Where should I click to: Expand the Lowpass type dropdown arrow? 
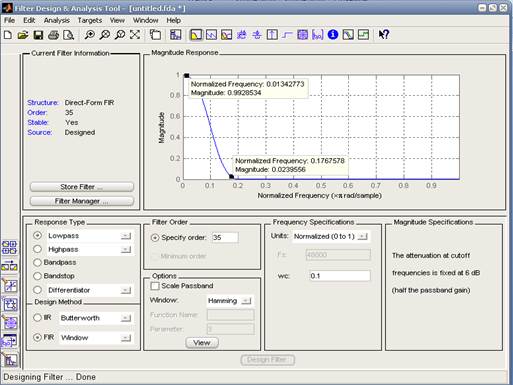(x=126, y=236)
